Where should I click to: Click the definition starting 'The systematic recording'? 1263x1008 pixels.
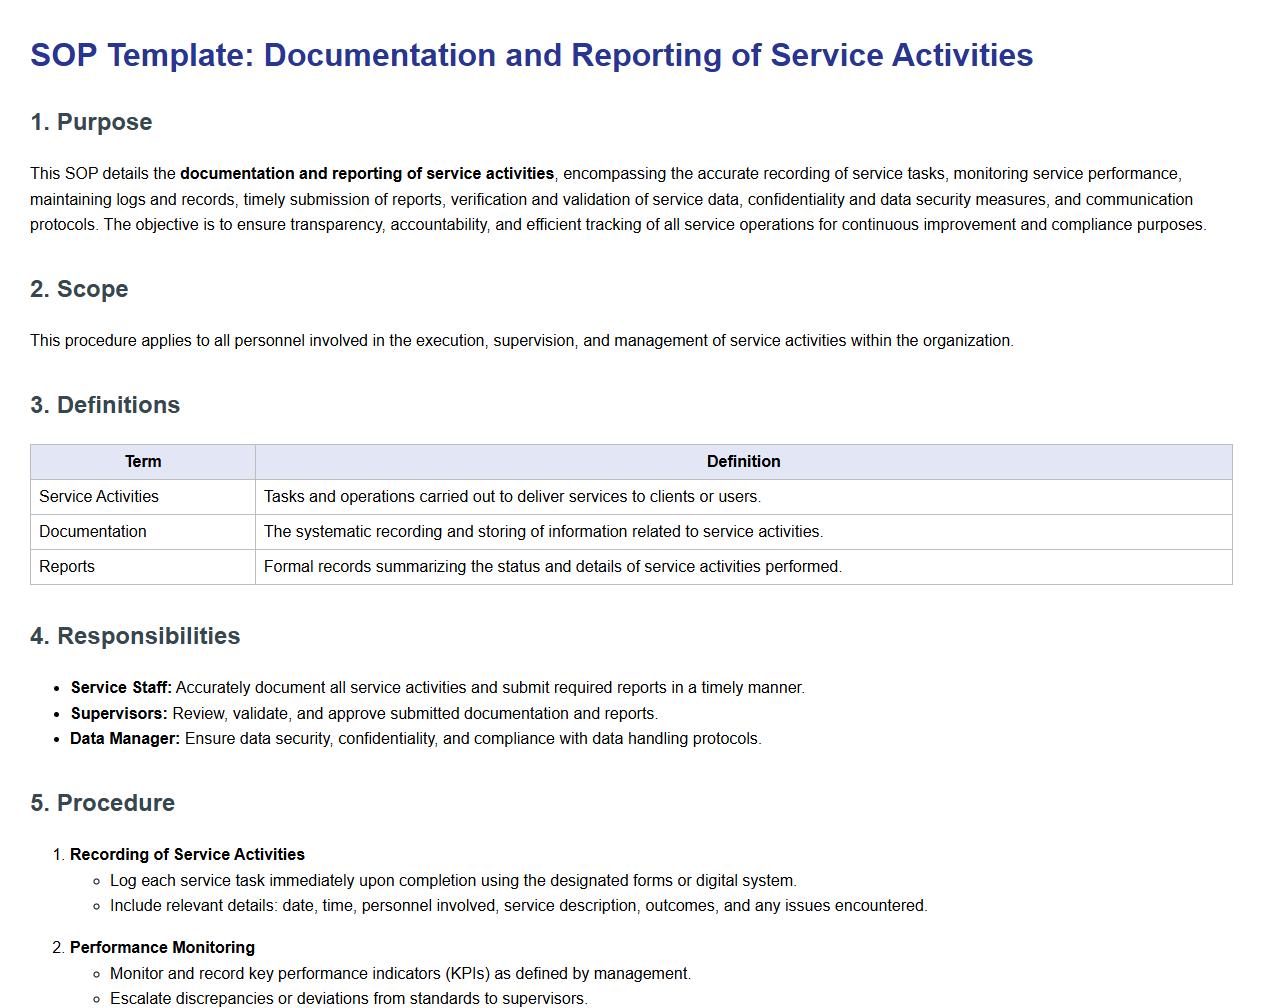543,532
